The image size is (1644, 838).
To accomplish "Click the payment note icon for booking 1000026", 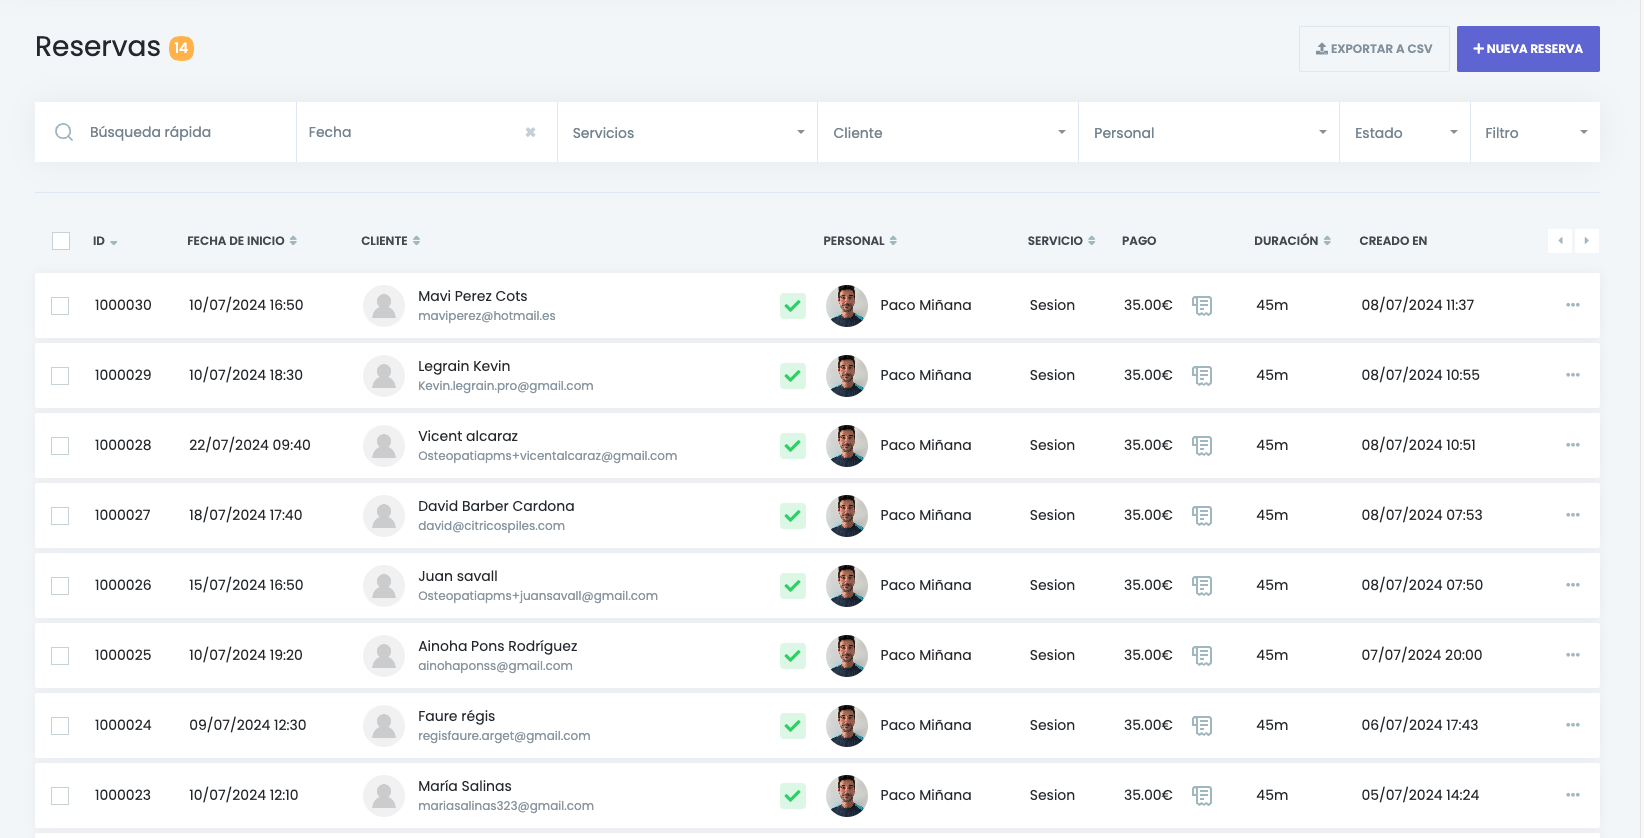I will tap(1202, 586).
